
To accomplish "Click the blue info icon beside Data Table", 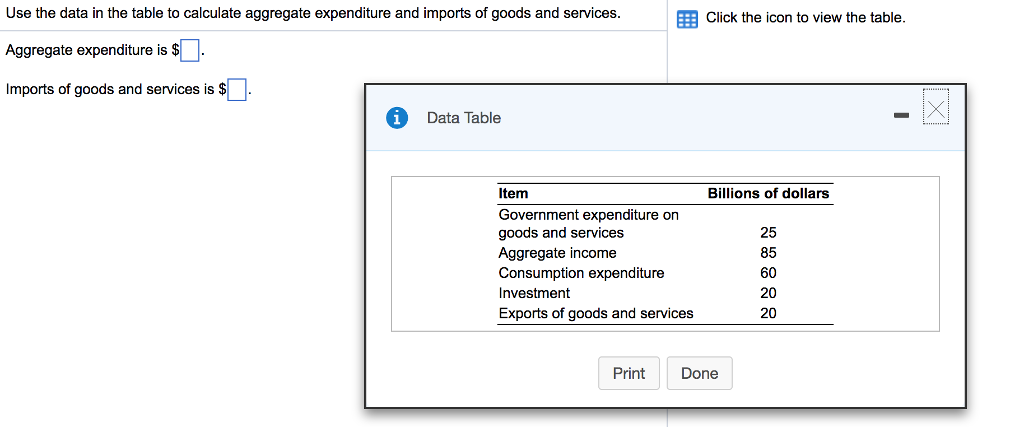I will 398,118.
